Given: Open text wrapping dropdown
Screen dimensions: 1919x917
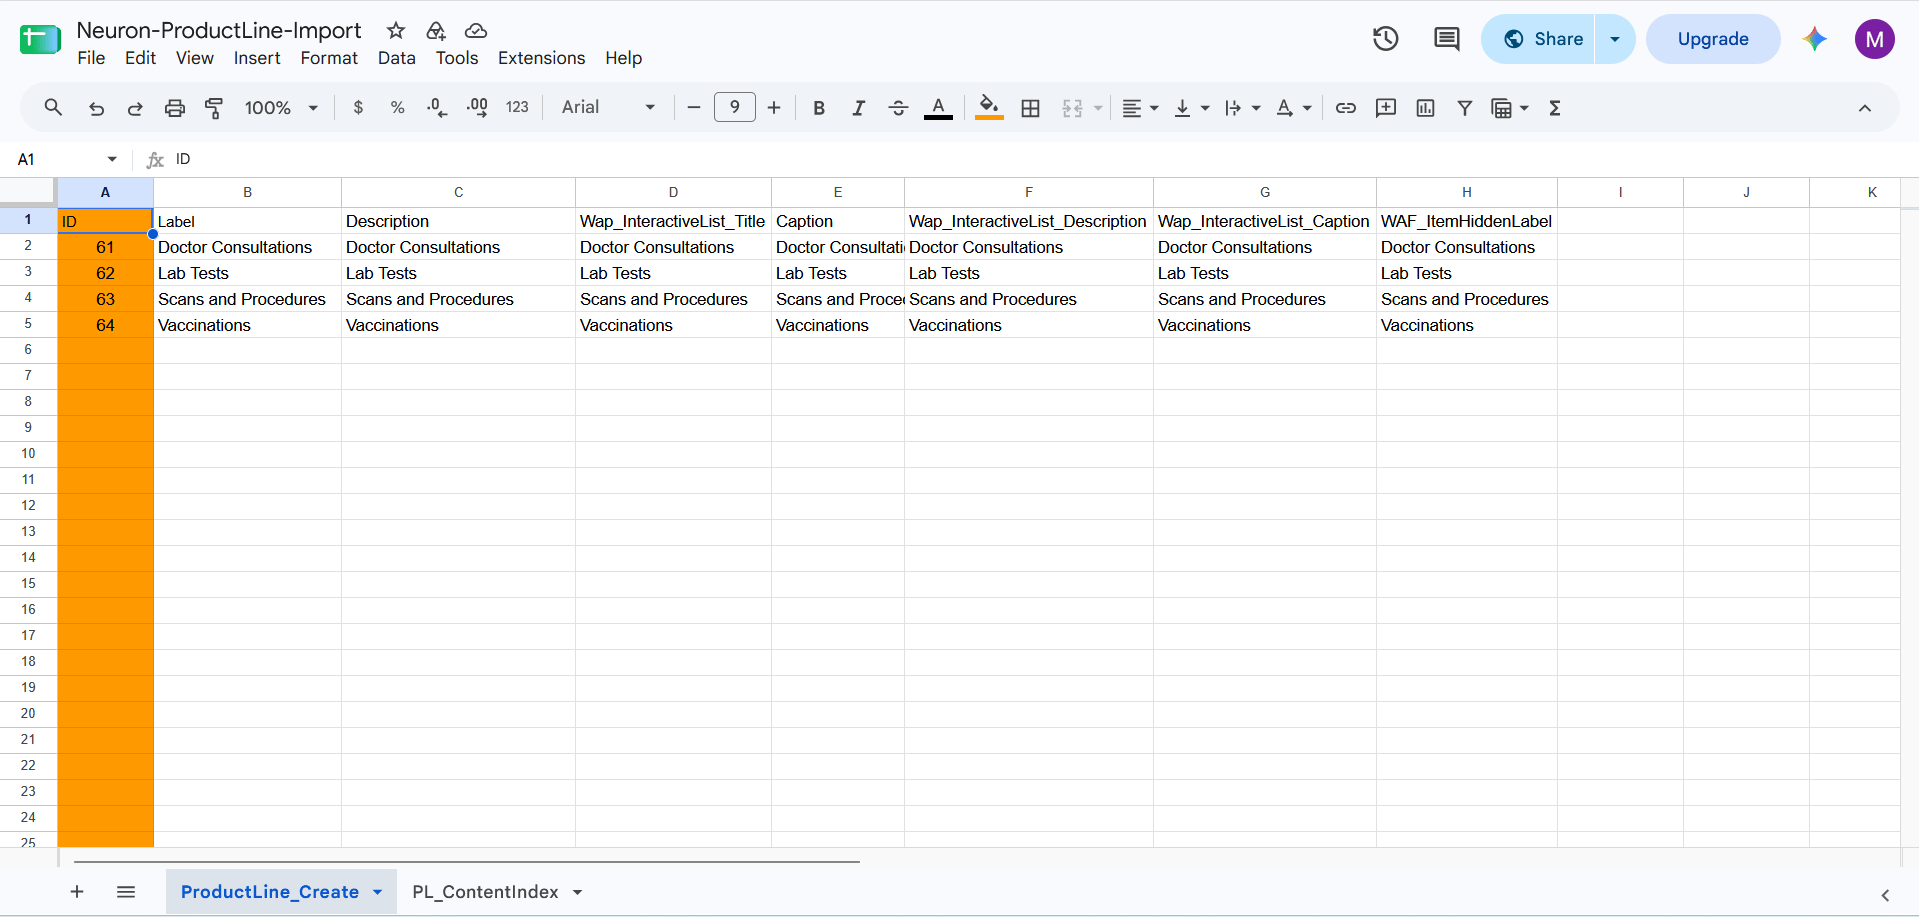Looking at the screenshot, I should coord(1243,108).
